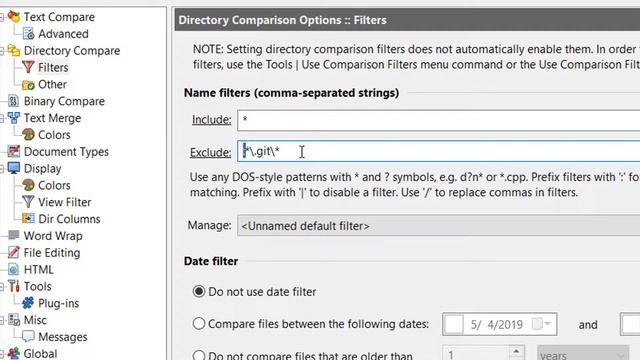This screenshot has width=640, height=360.
Task: Collapse the Directory Compare tree node
Action: tap(2, 51)
